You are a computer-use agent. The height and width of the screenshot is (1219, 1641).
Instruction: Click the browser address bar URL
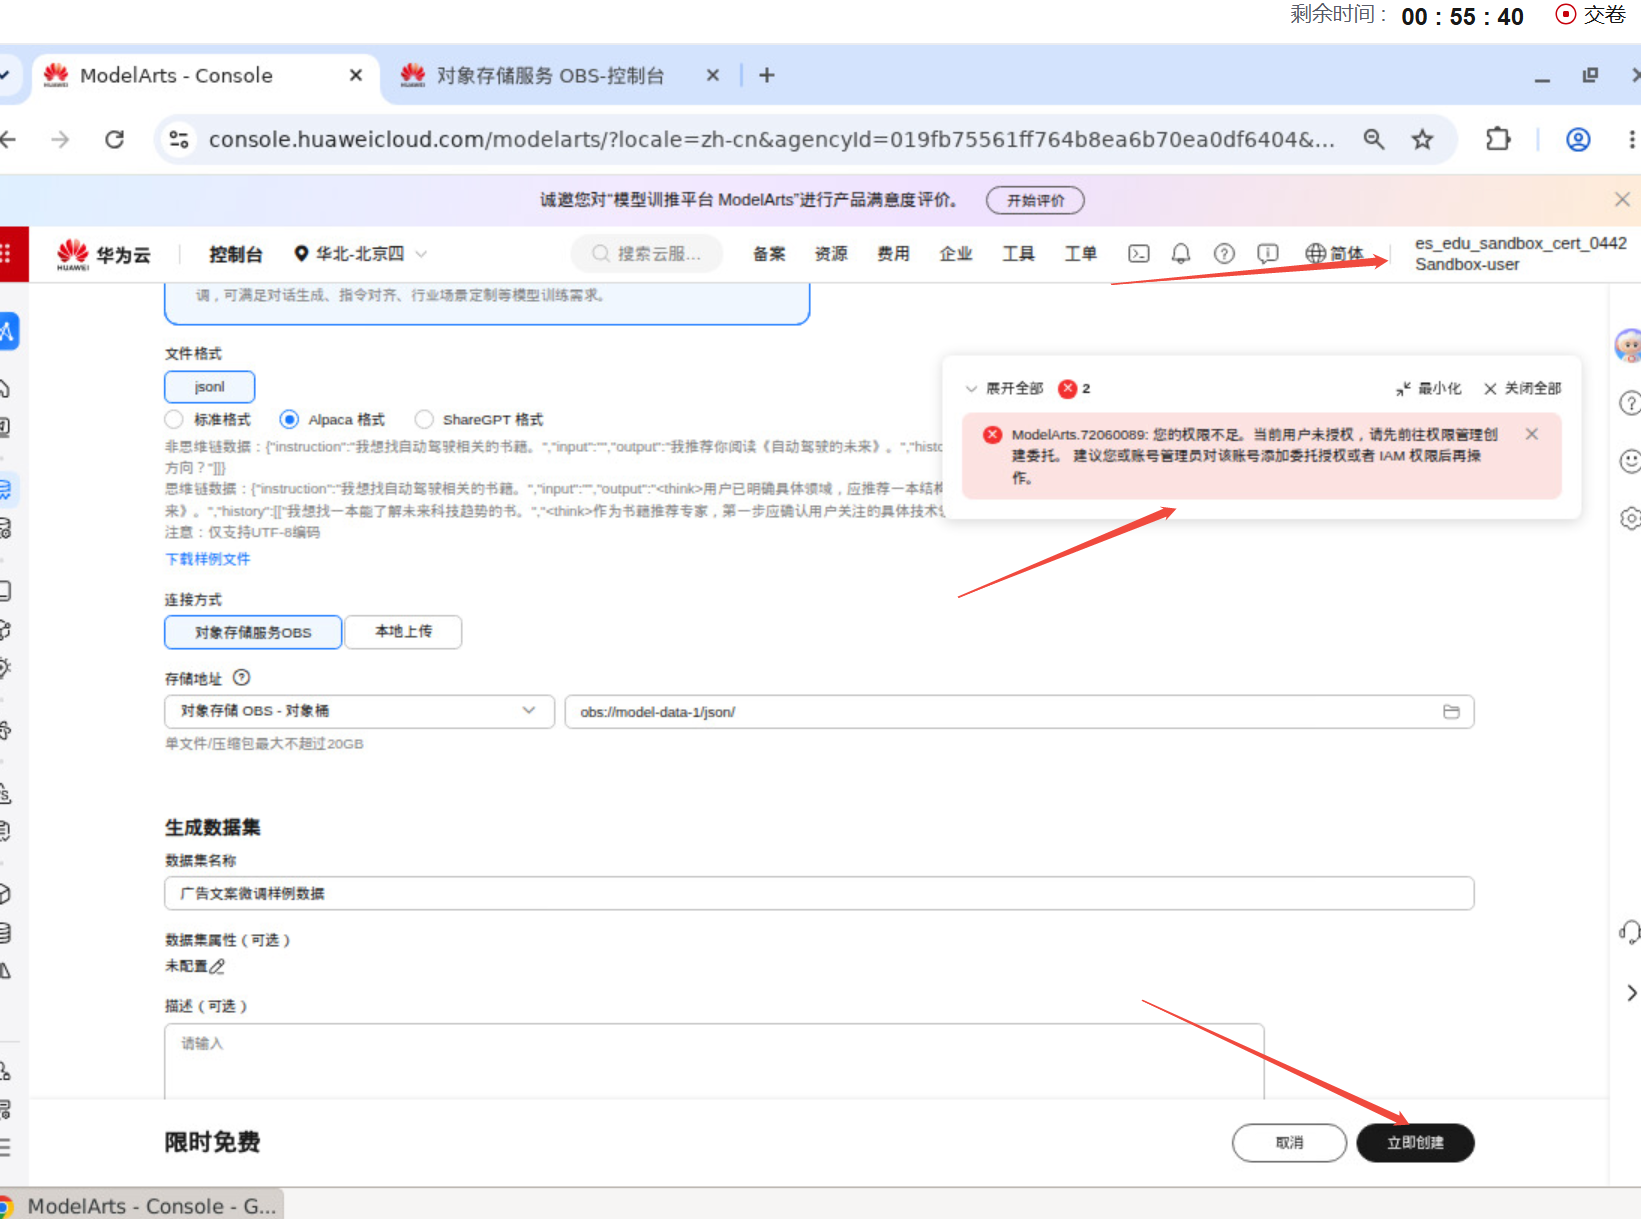(x=771, y=139)
